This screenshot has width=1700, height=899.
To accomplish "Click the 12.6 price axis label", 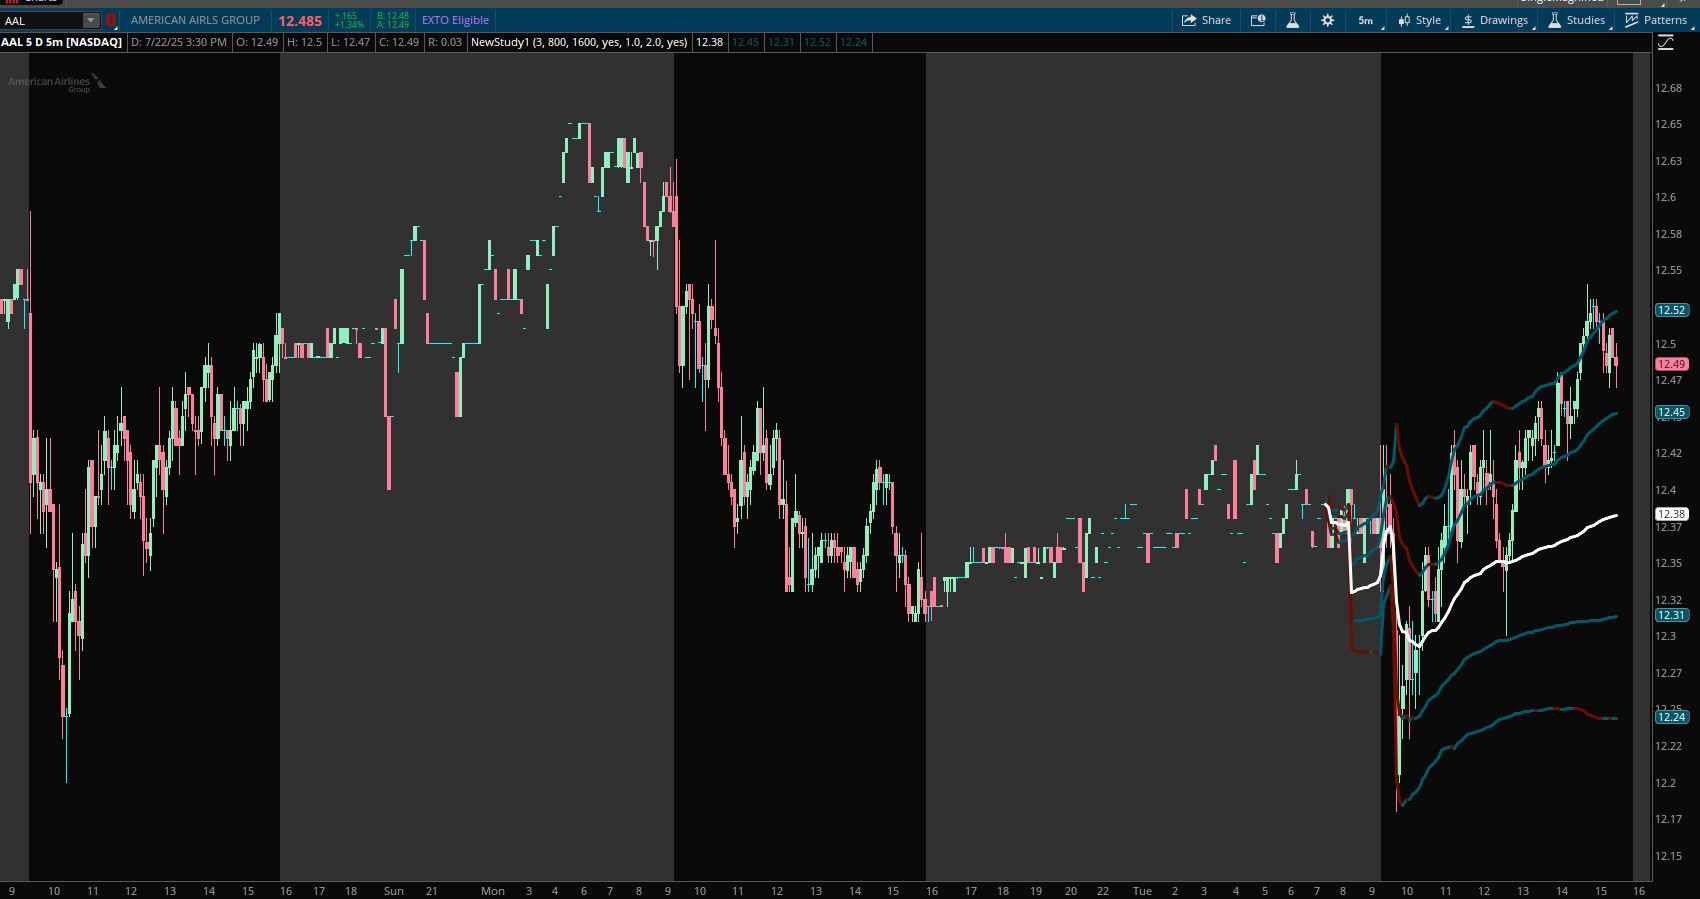I will coord(1665,197).
